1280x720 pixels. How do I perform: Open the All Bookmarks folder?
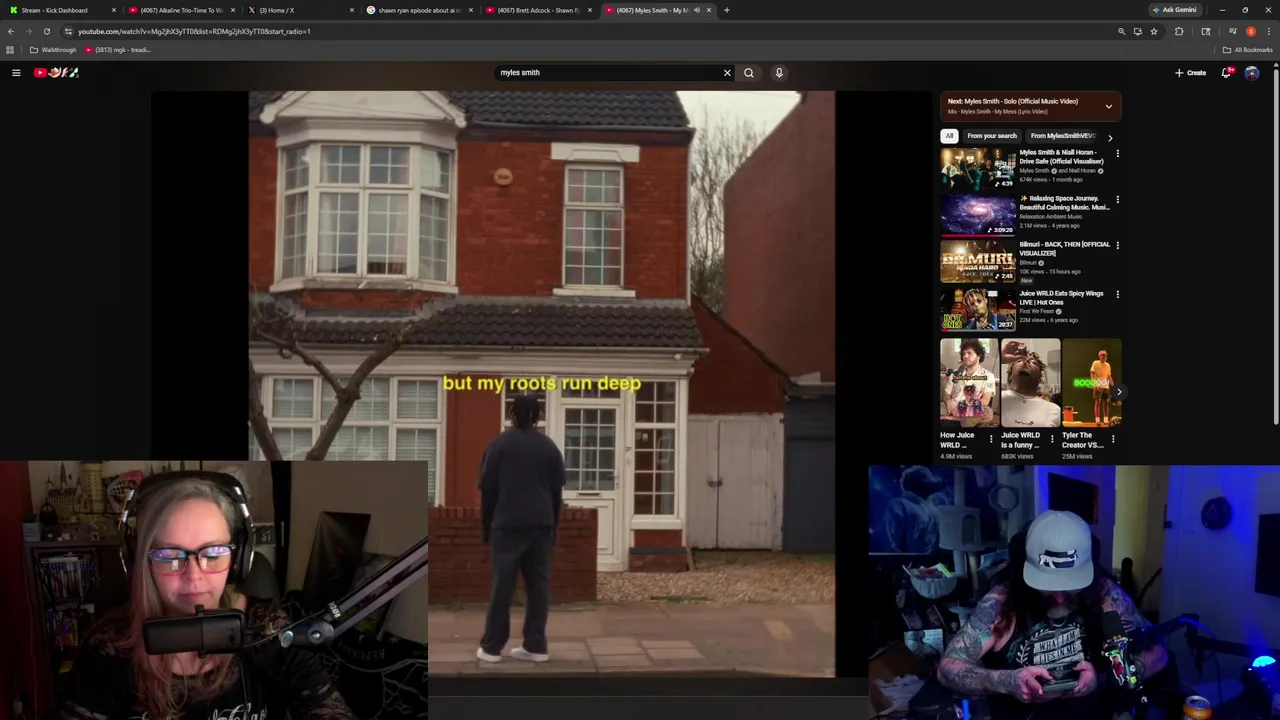[1247, 50]
